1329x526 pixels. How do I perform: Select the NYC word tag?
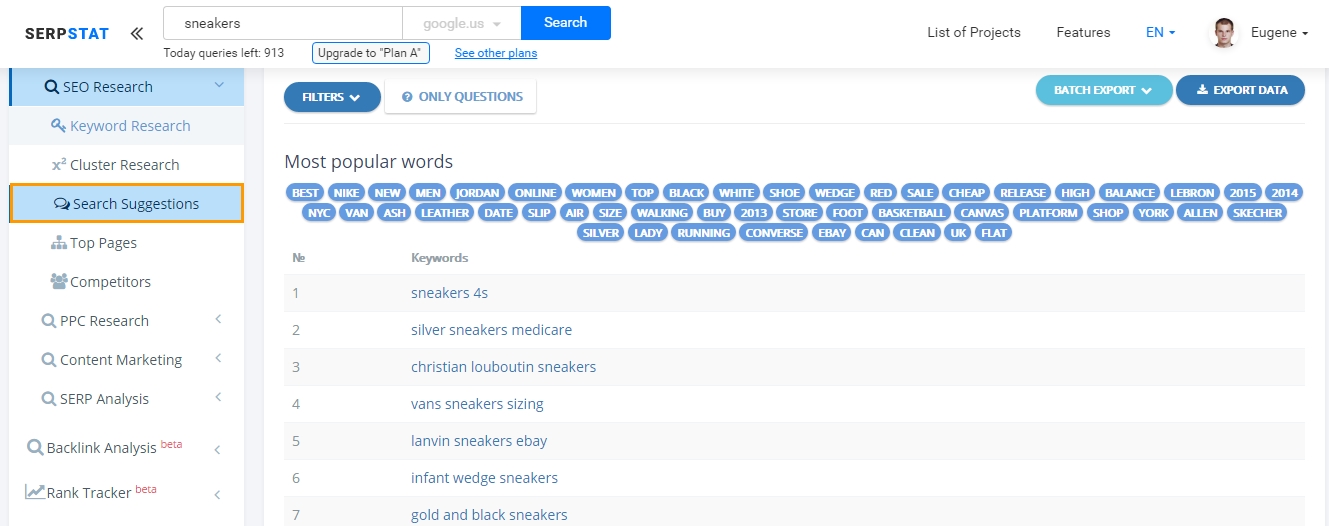point(319,213)
